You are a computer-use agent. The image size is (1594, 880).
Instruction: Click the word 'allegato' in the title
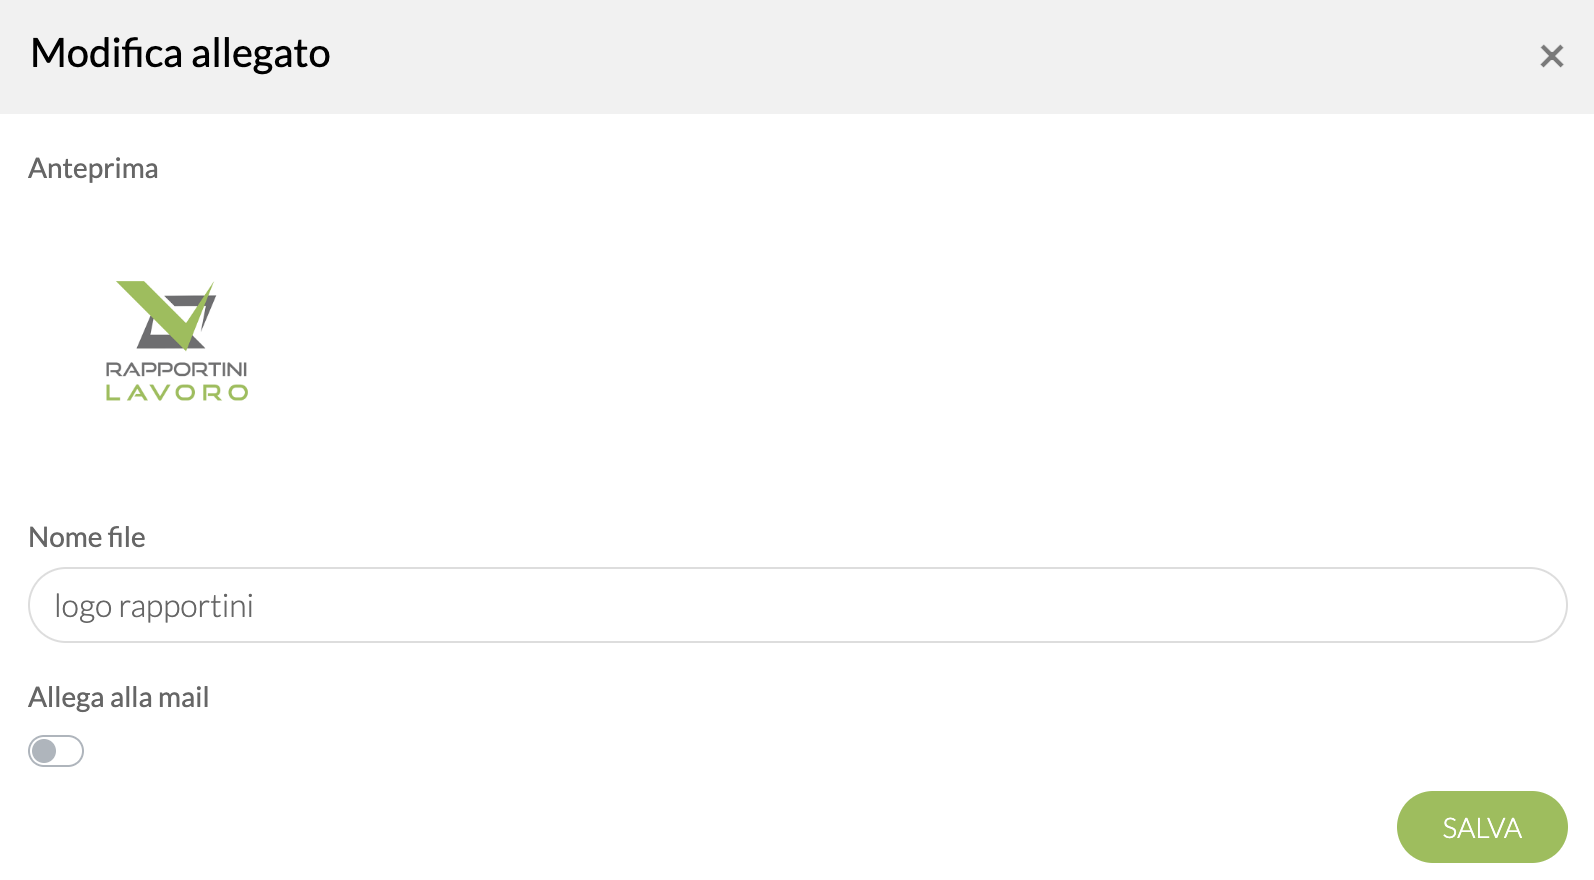260,53
